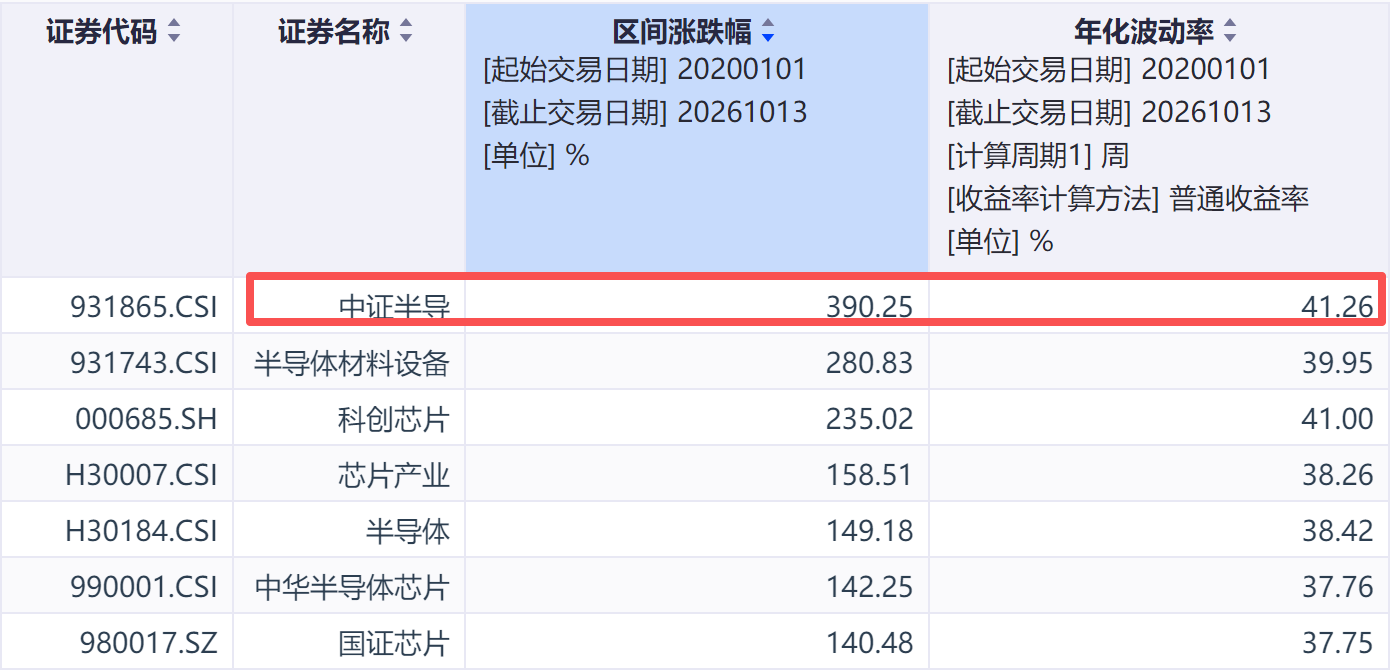
Task: Click 收益率计算方法 普通收益率 parameter text
Action: (x=1128, y=198)
